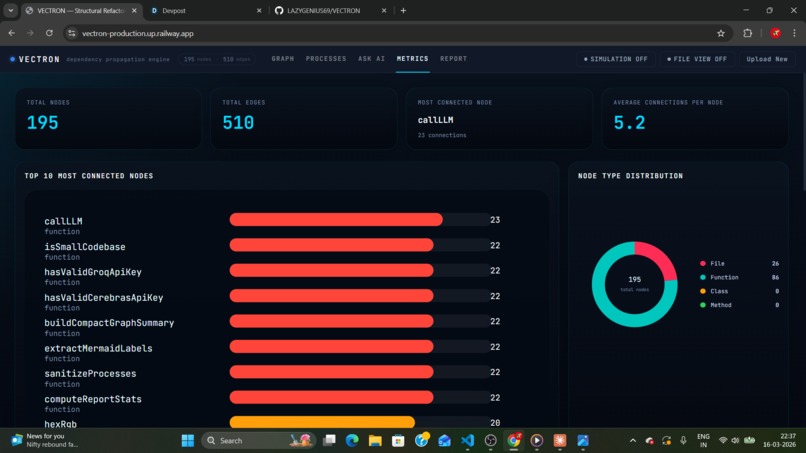Launch Microsoft Edge from taskbar
This screenshot has width=806, height=453.
pos(352,441)
